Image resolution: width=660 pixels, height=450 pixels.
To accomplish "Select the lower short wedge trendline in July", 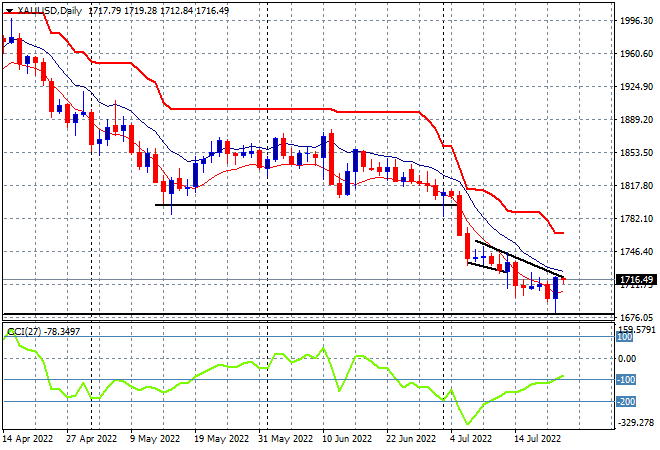I will [487, 268].
